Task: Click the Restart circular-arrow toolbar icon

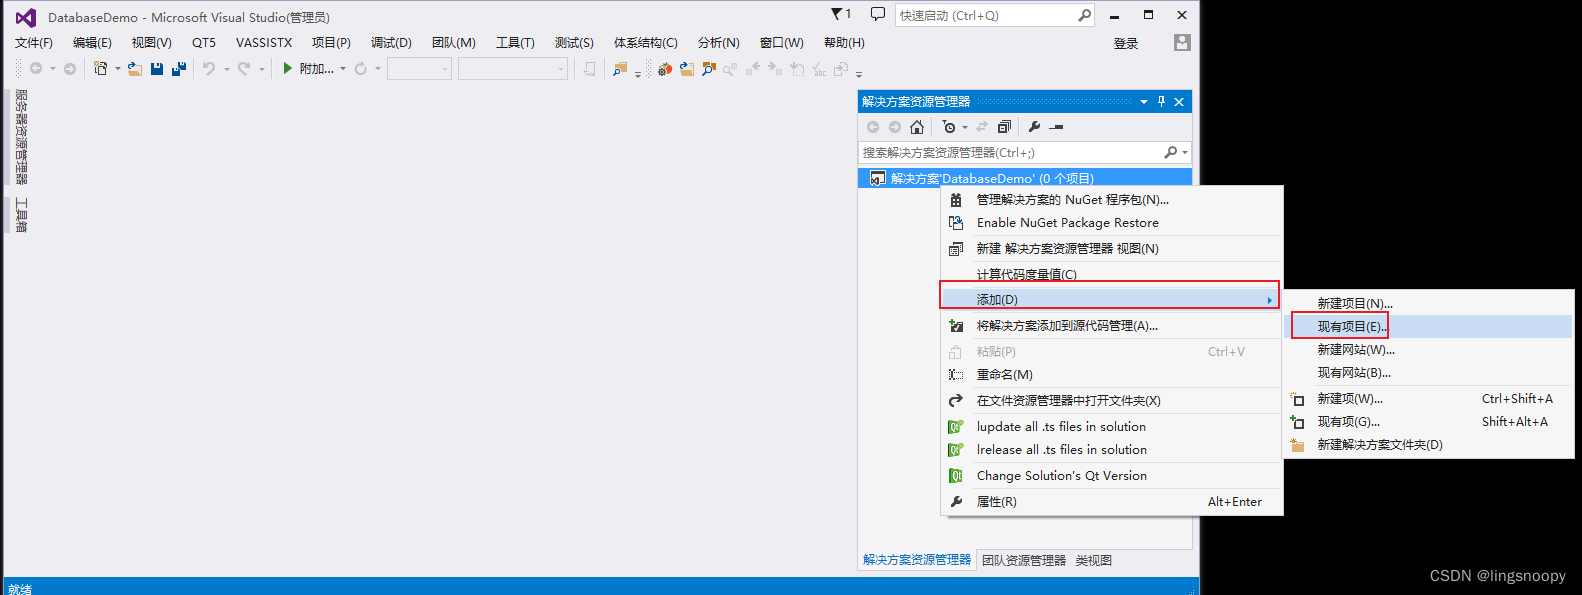Action: [361, 69]
